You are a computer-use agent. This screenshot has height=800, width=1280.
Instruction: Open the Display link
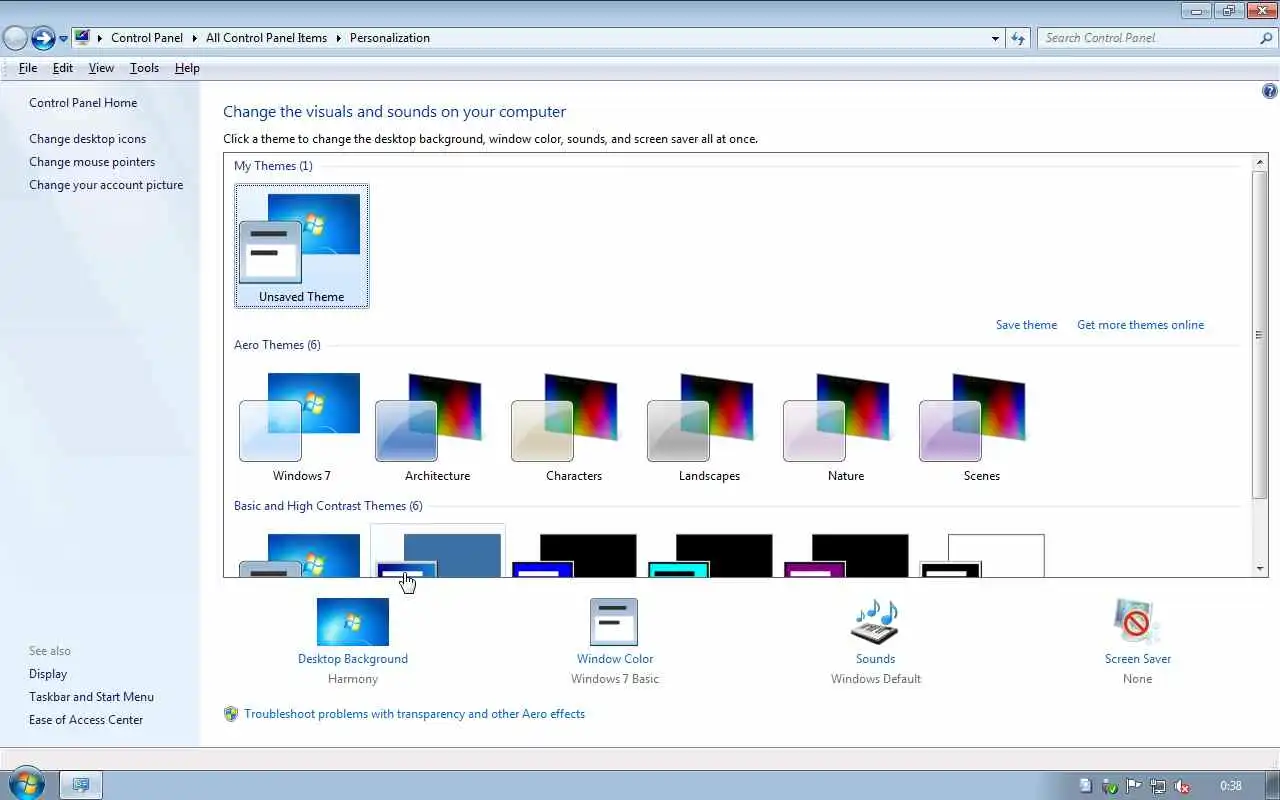[x=48, y=674]
